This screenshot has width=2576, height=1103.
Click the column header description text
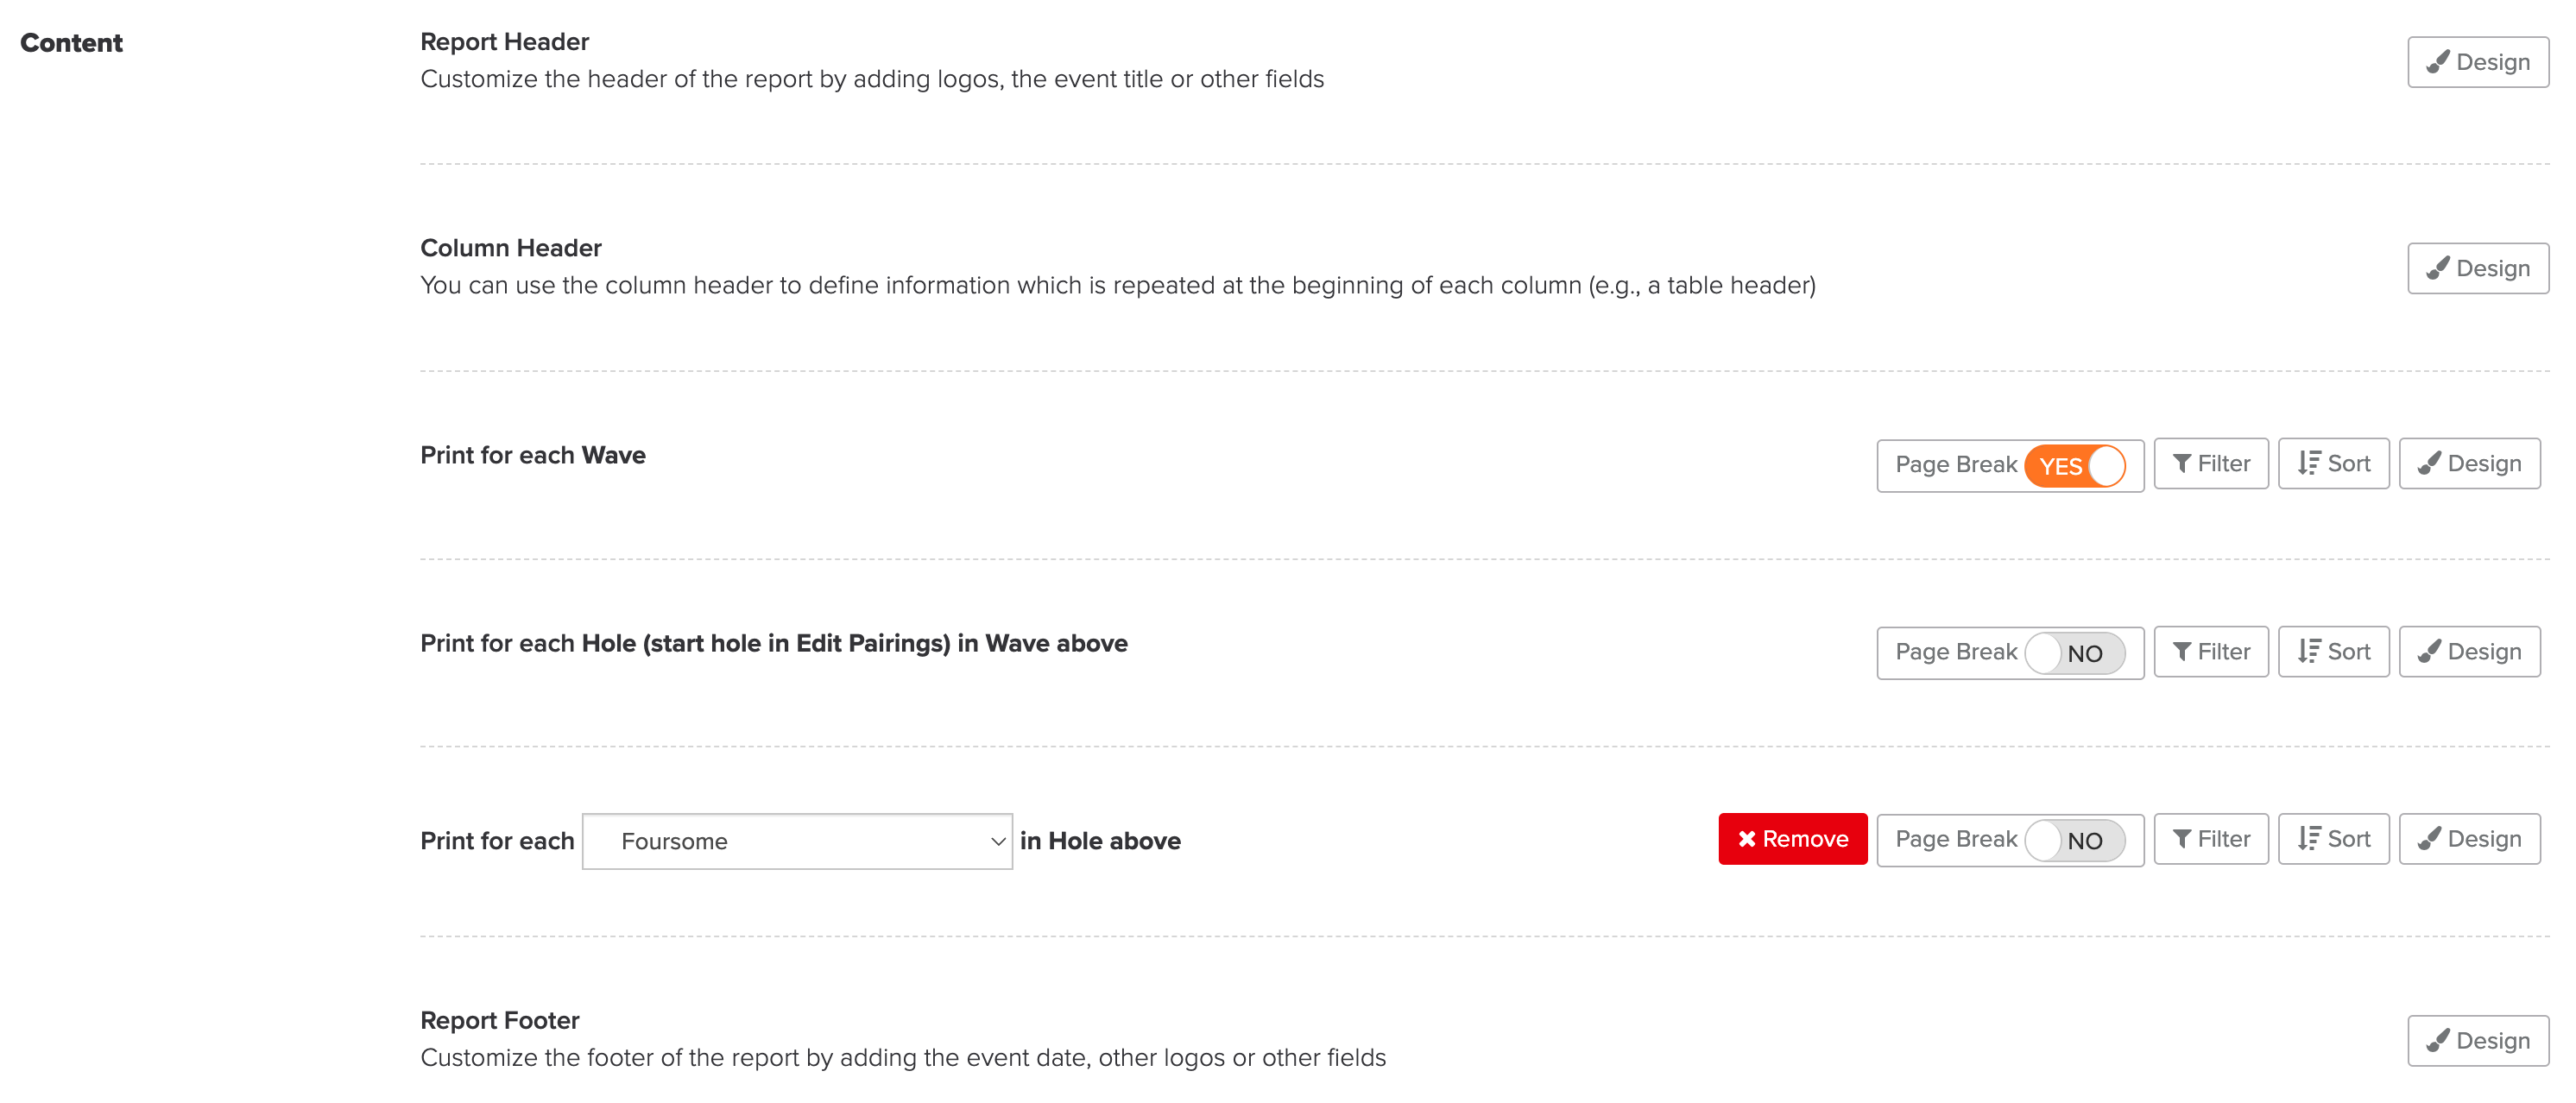click(x=1117, y=285)
